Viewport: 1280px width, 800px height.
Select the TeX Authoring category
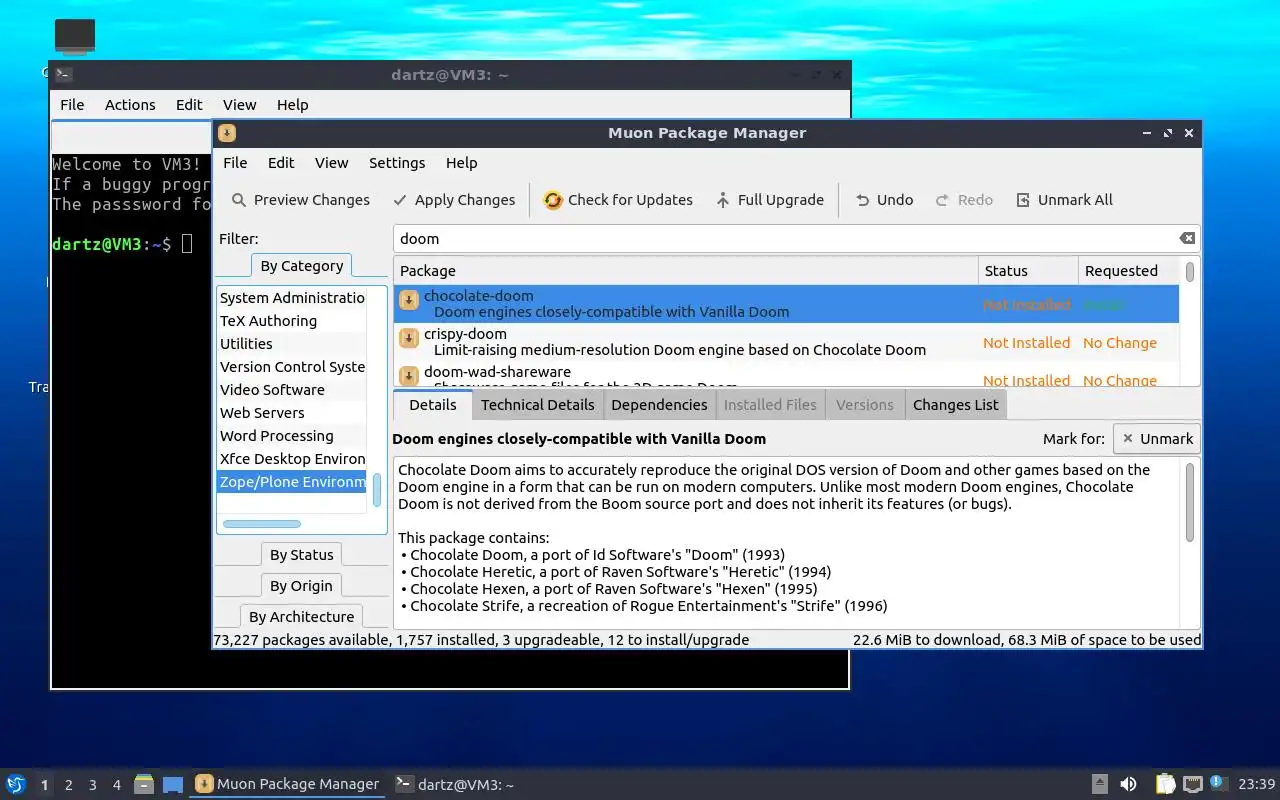pyautogui.click(x=292, y=321)
